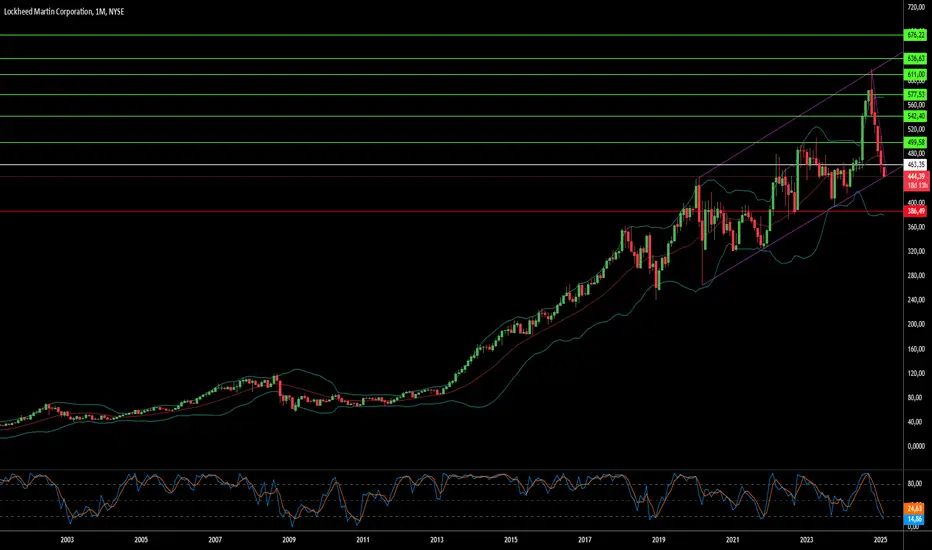Select the 2021 time axis label

coord(732,540)
